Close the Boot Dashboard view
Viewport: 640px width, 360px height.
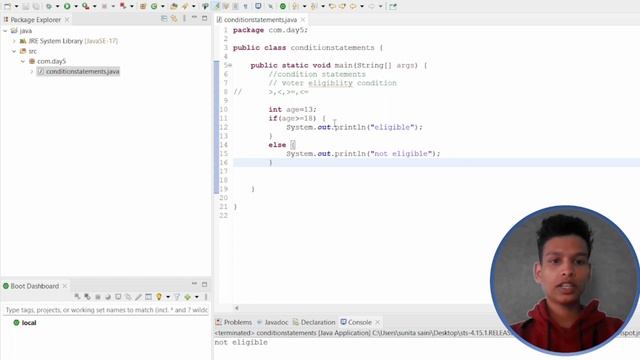point(65,286)
